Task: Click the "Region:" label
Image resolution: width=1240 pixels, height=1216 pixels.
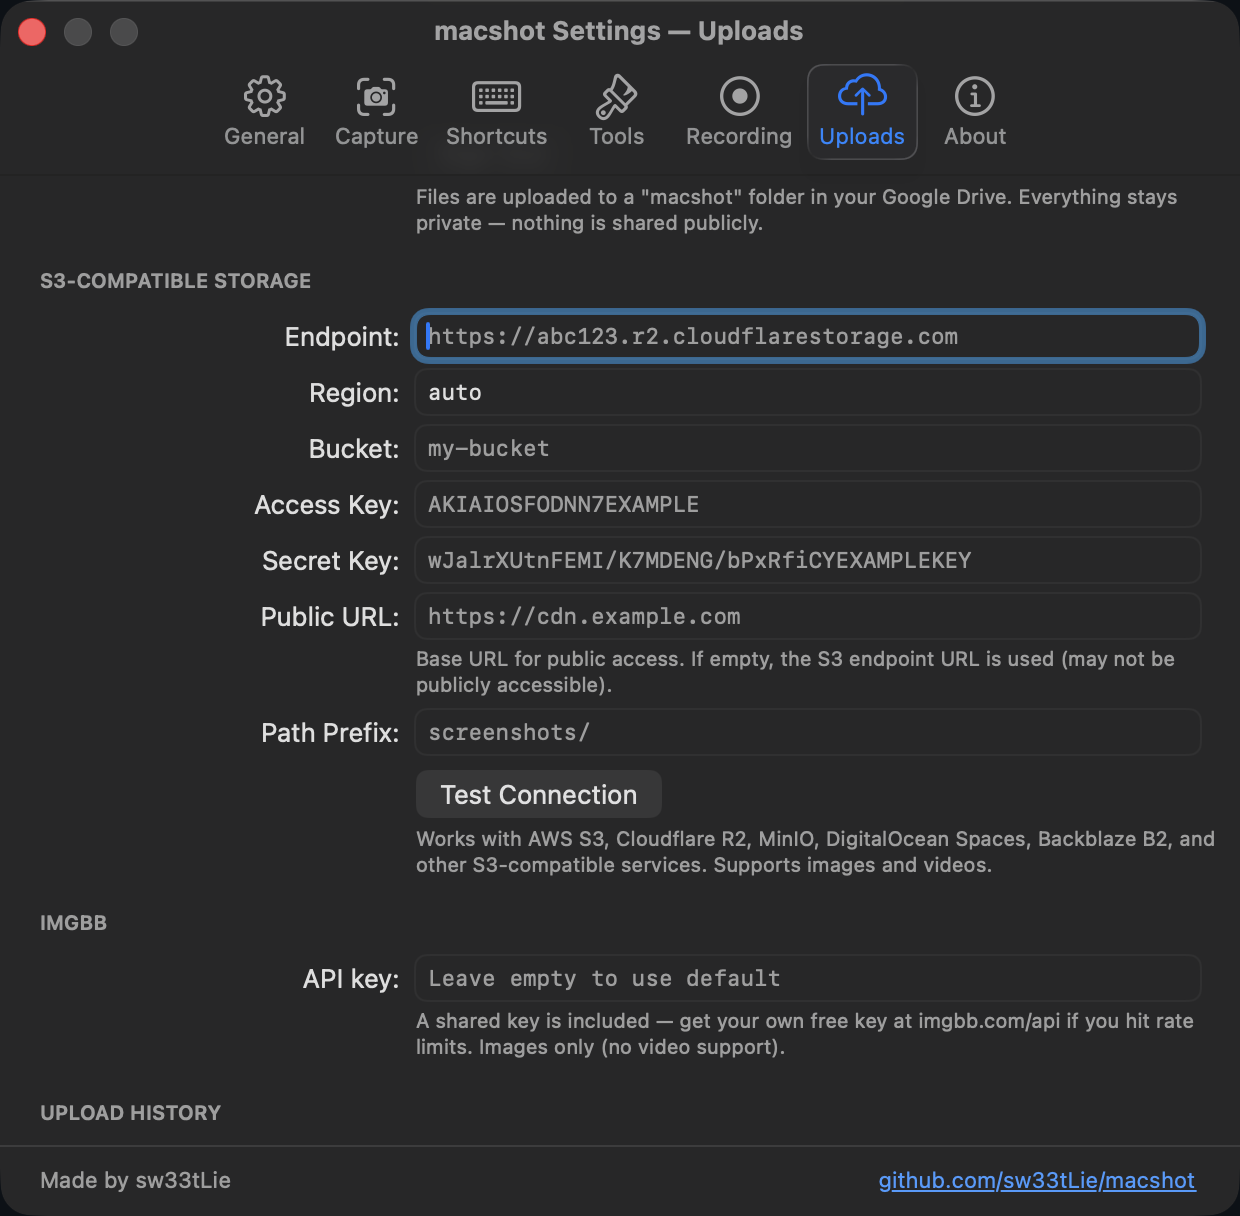Action: [354, 393]
